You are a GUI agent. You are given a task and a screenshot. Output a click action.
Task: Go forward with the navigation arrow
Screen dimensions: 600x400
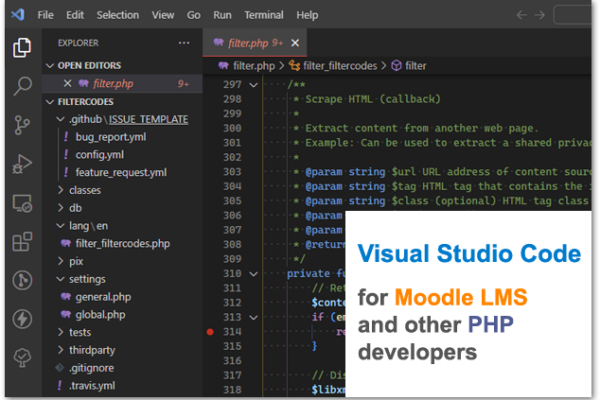click(540, 15)
